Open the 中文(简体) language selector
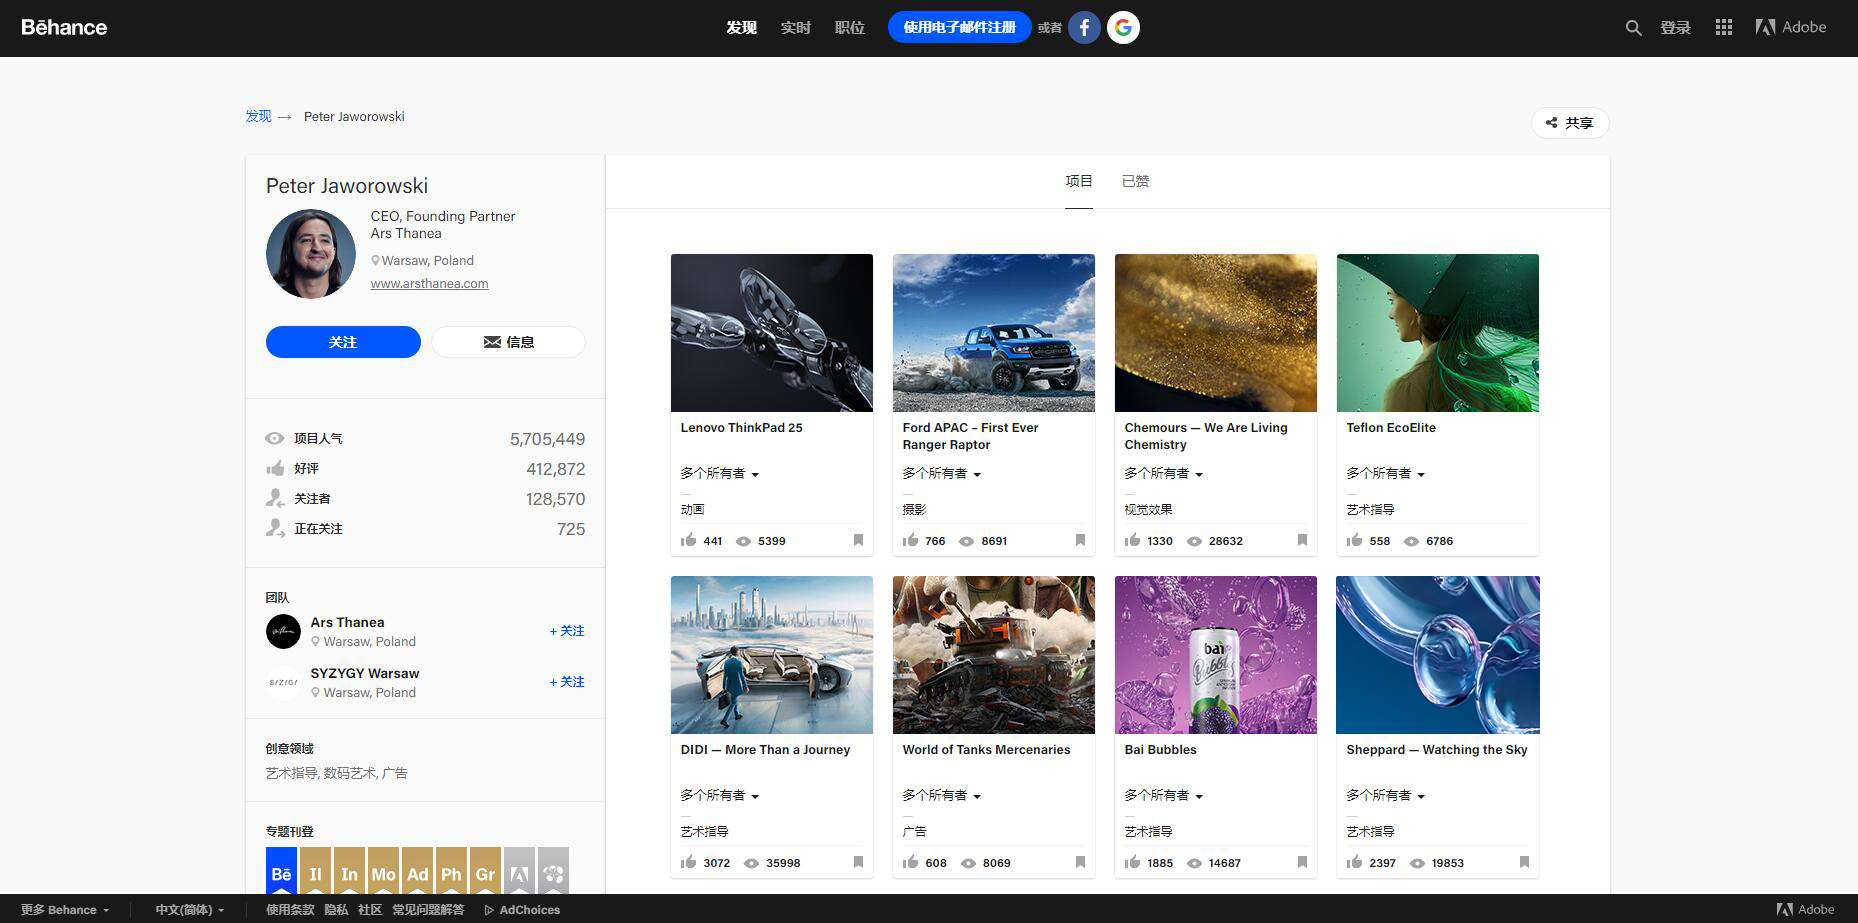The width and height of the screenshot is (1858, 923). (x=190, y=910)
